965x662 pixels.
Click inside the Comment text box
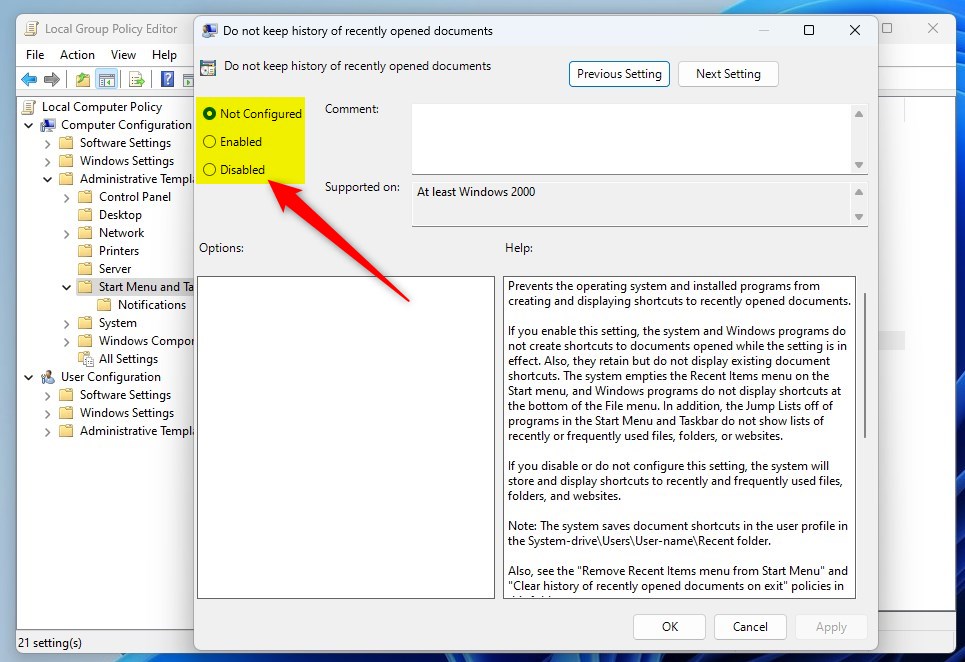(x=631, y=139)
